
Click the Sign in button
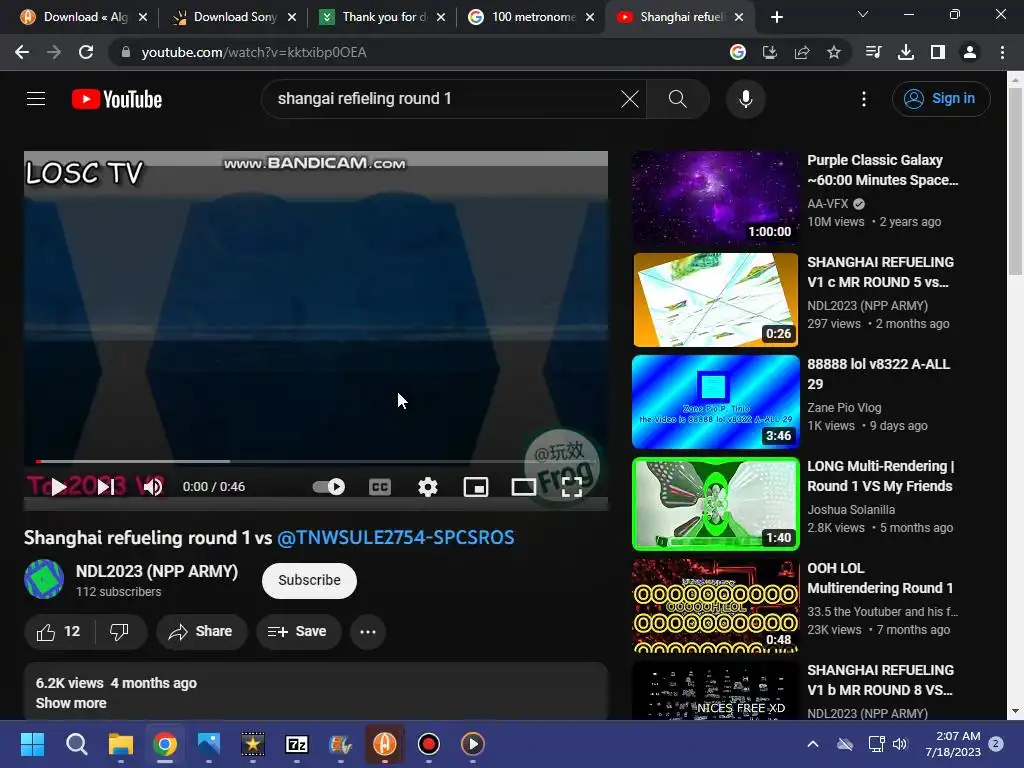coord(941,99)
